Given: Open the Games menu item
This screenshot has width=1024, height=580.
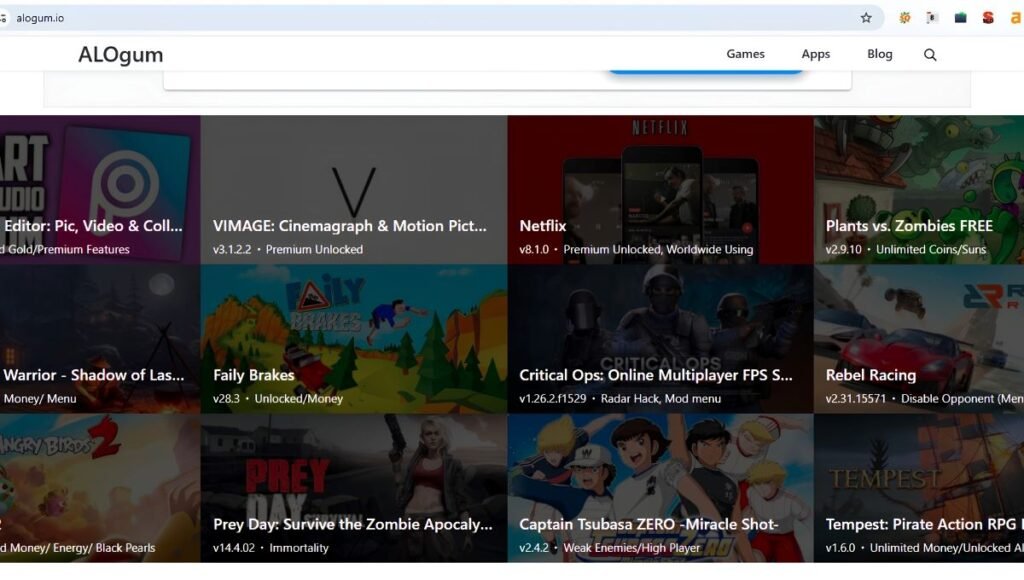Looking at the screenshot, I should (x=745, y=54).
